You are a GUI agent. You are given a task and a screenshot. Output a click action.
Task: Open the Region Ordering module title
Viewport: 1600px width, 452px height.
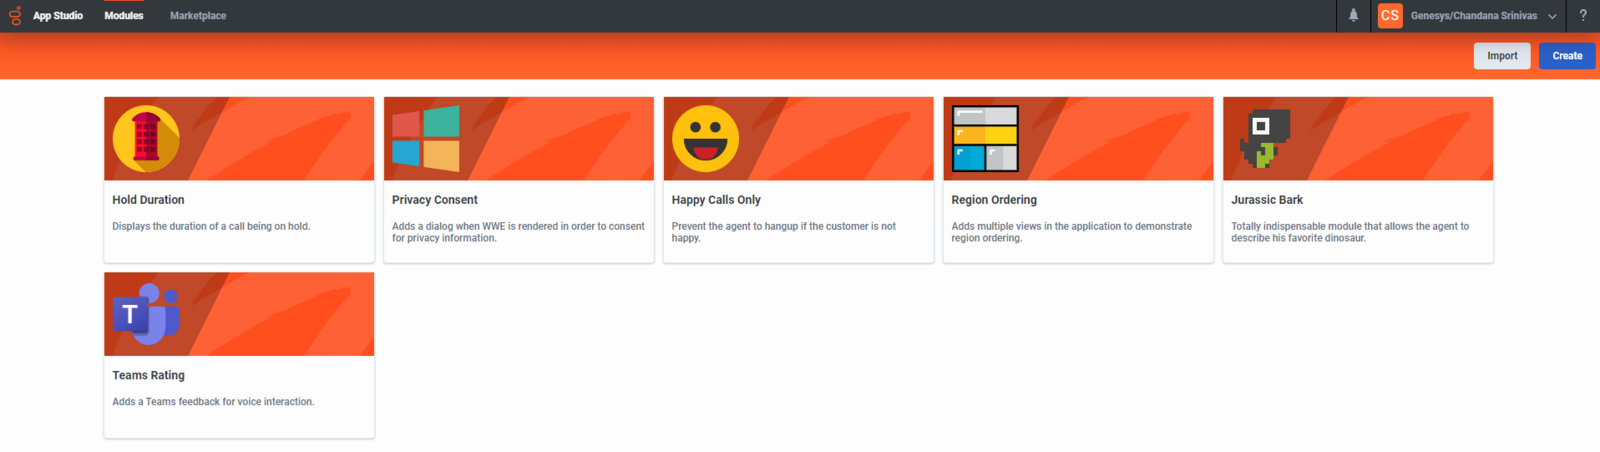(x=994, y=200)
